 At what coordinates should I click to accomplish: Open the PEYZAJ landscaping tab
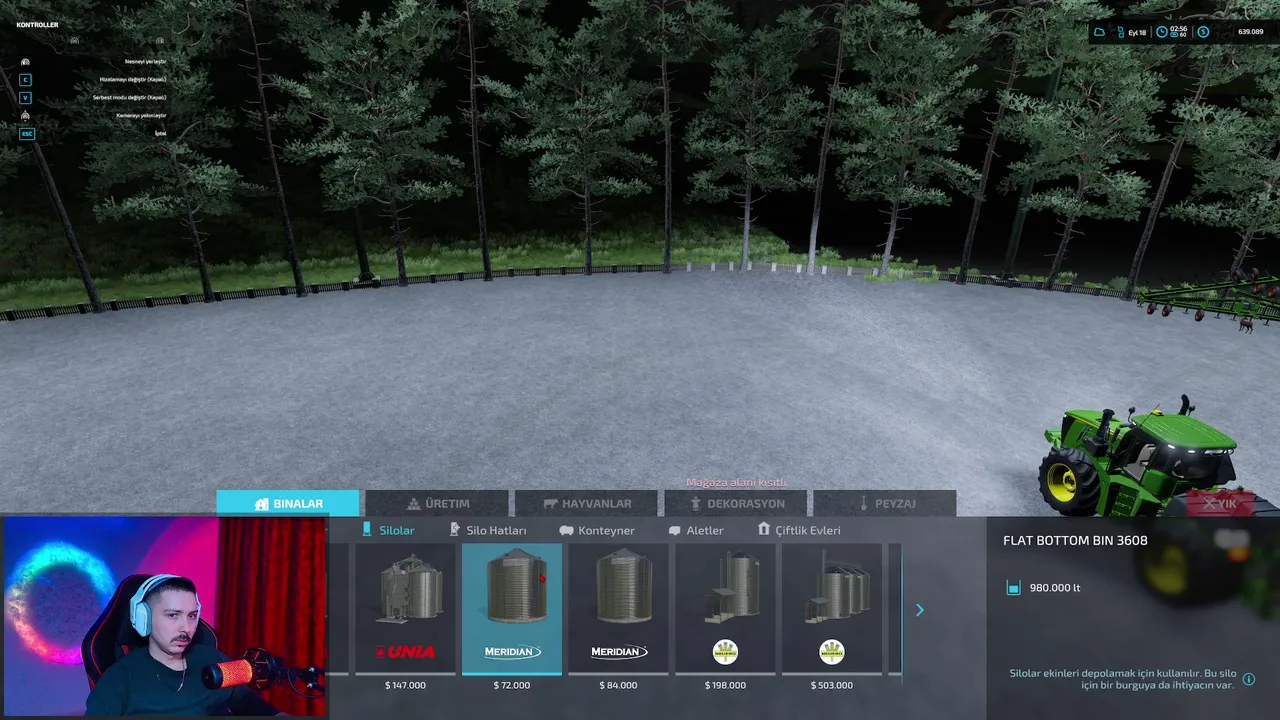[885, 503]
